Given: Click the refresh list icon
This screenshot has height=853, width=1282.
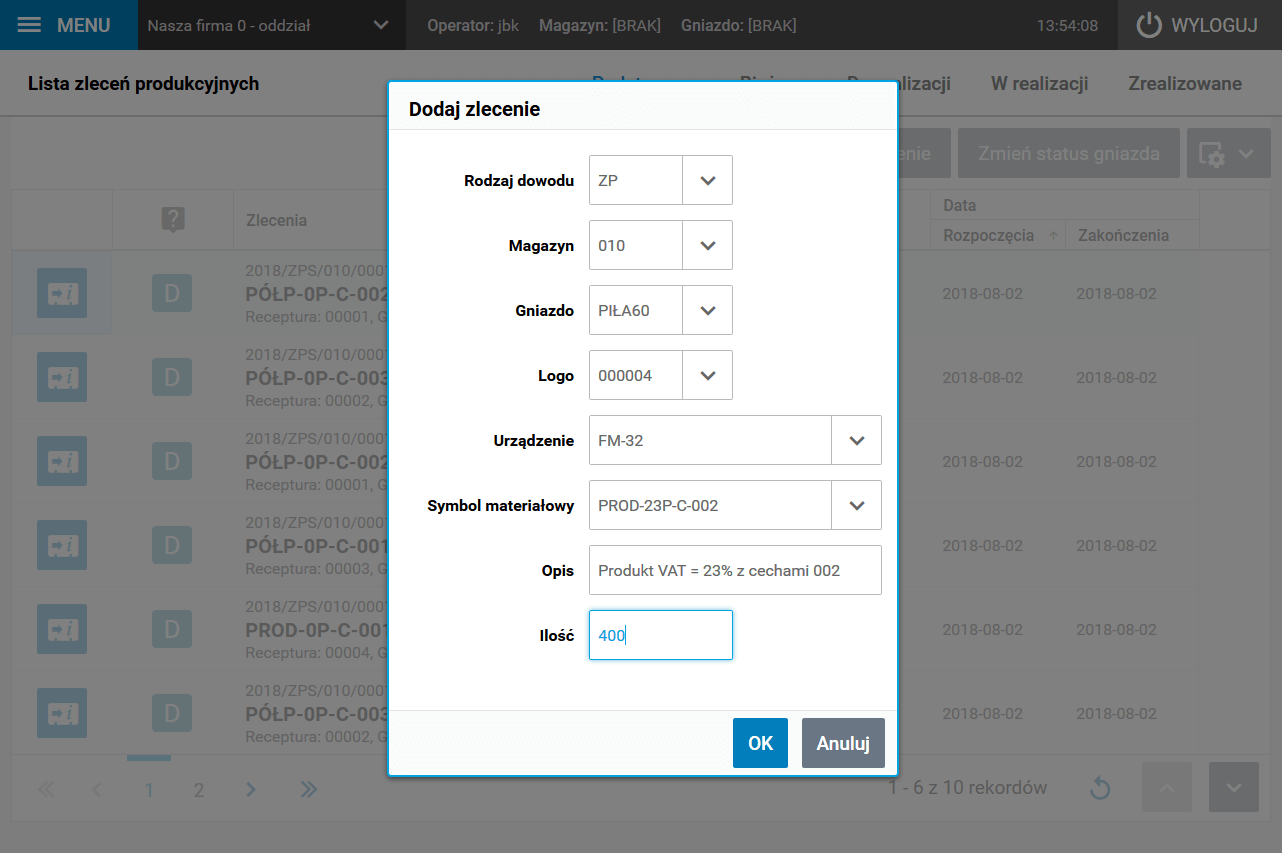Looking at the screenshot, I should 1100,788.
